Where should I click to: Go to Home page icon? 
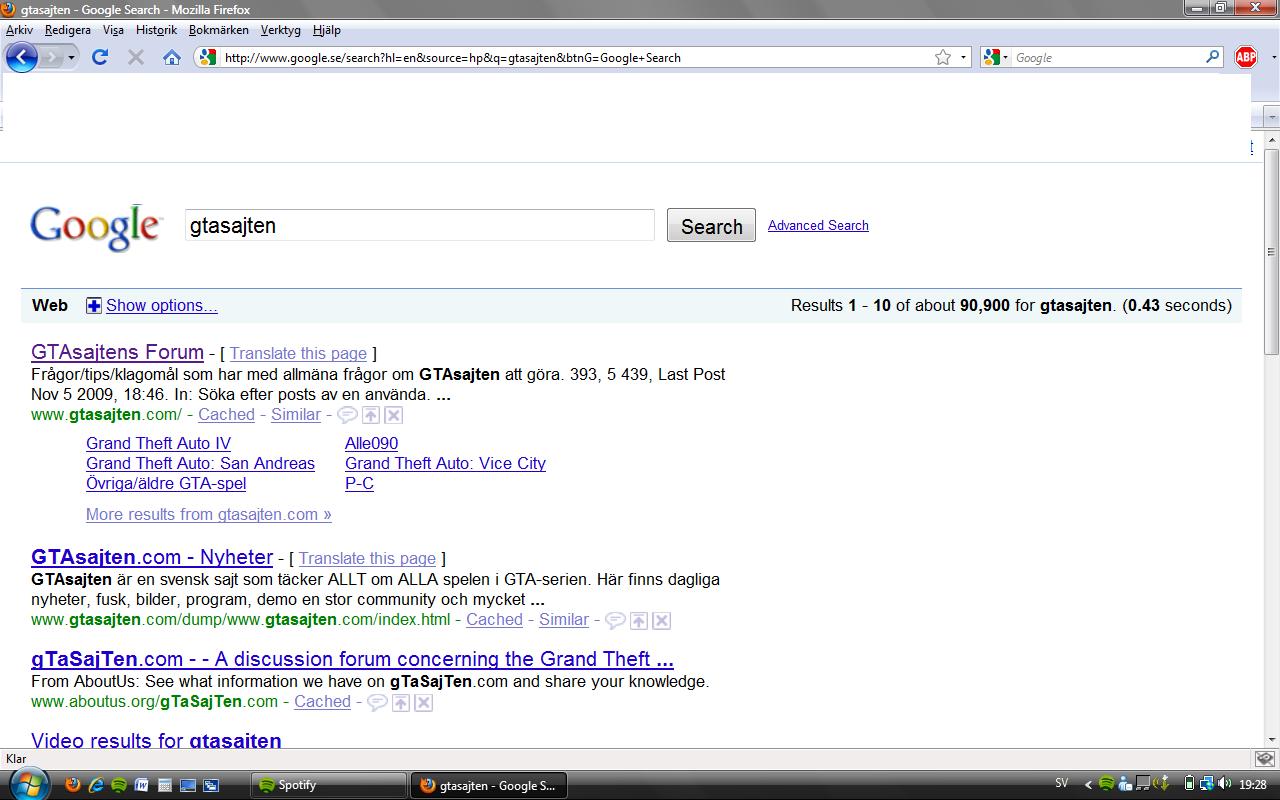click(172, 57)
